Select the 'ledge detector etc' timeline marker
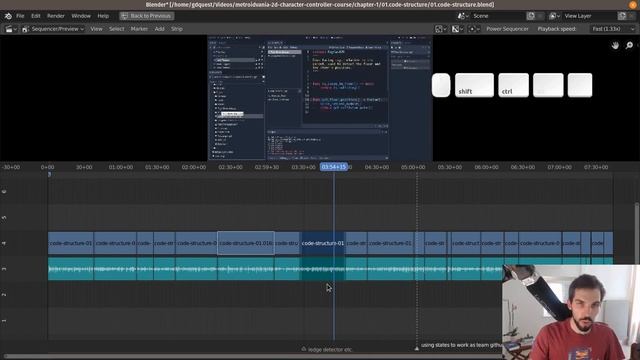This screenshot has width=640, height=360. coord(327,349)
